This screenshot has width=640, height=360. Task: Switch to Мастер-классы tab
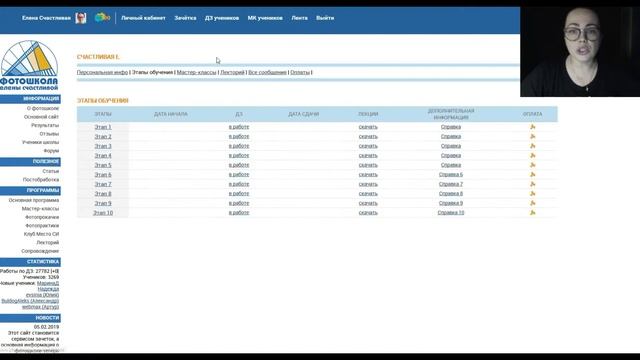(x=196, y=72)
